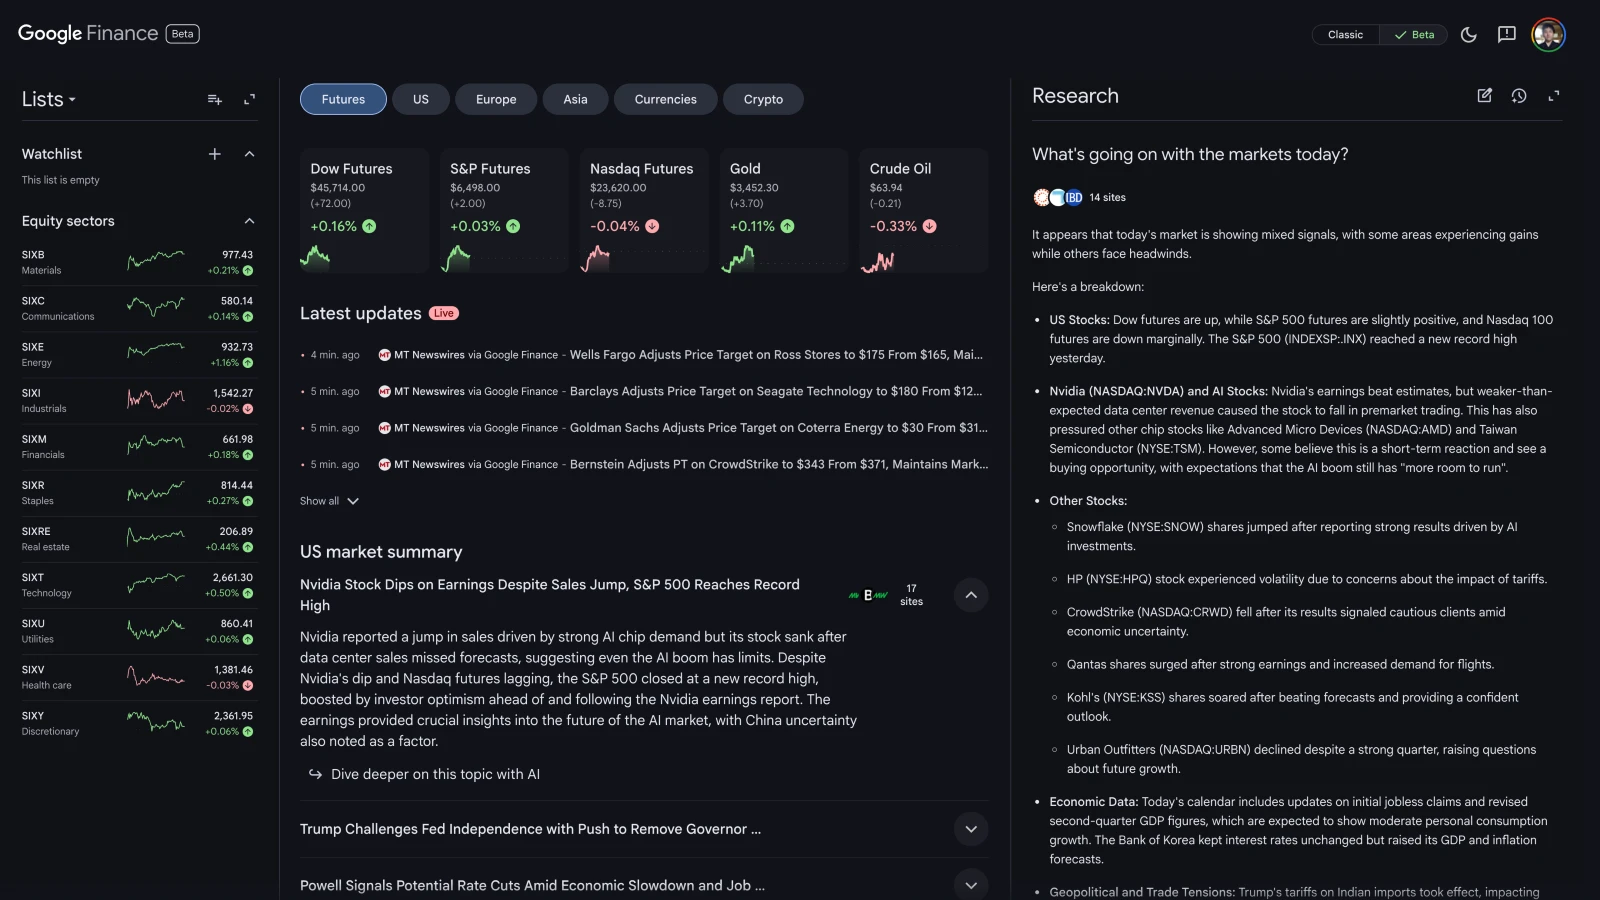
Task: Open the SIXV Health care row
Action: tap(138, 676)
